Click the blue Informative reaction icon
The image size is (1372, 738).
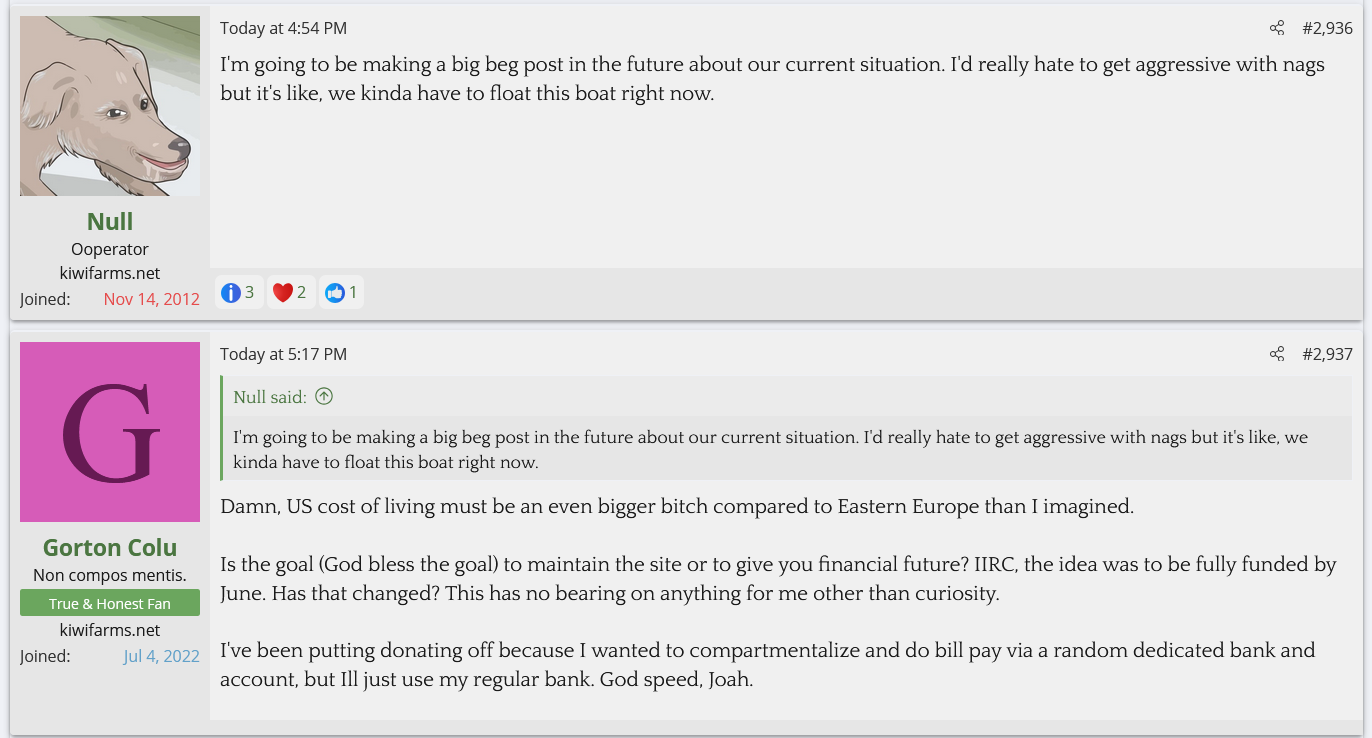231,292
